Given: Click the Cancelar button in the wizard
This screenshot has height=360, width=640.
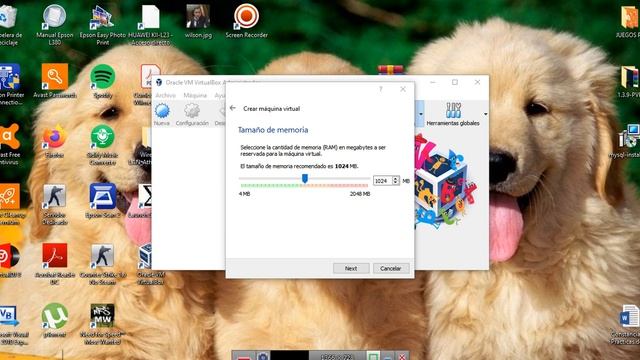Looking at the screenshot, I should pyautogui.click(x=391, y=268).
